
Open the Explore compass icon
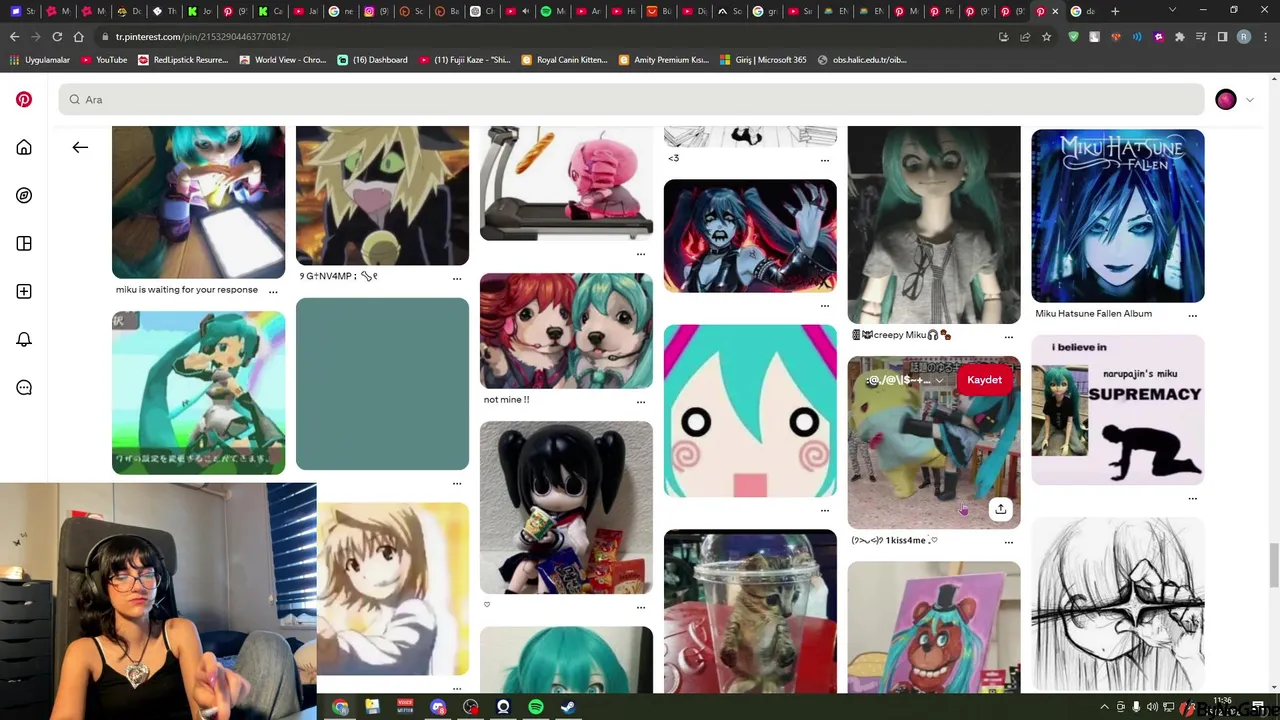[x=24, y=195]
